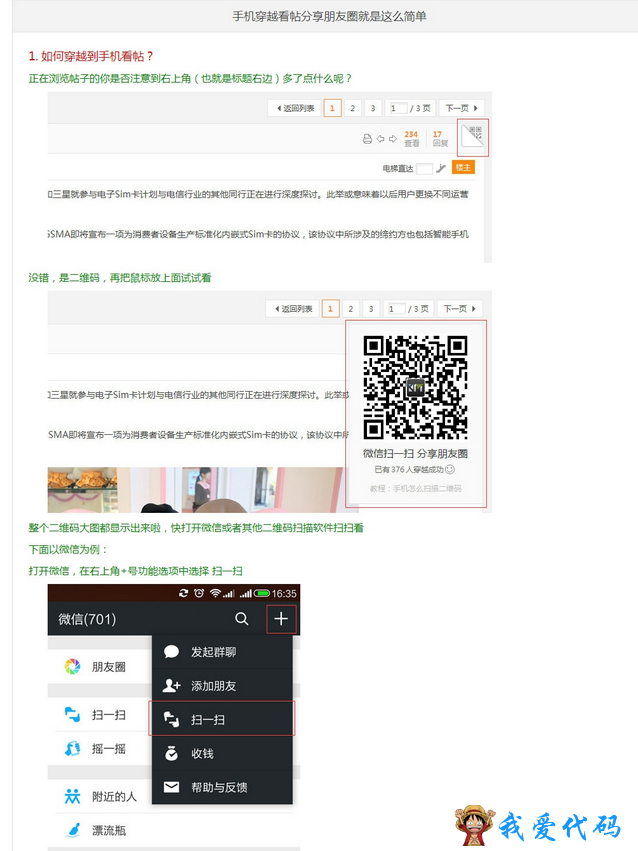Choose 收钱 in the WeChat plus menu

tap(222, 753)
